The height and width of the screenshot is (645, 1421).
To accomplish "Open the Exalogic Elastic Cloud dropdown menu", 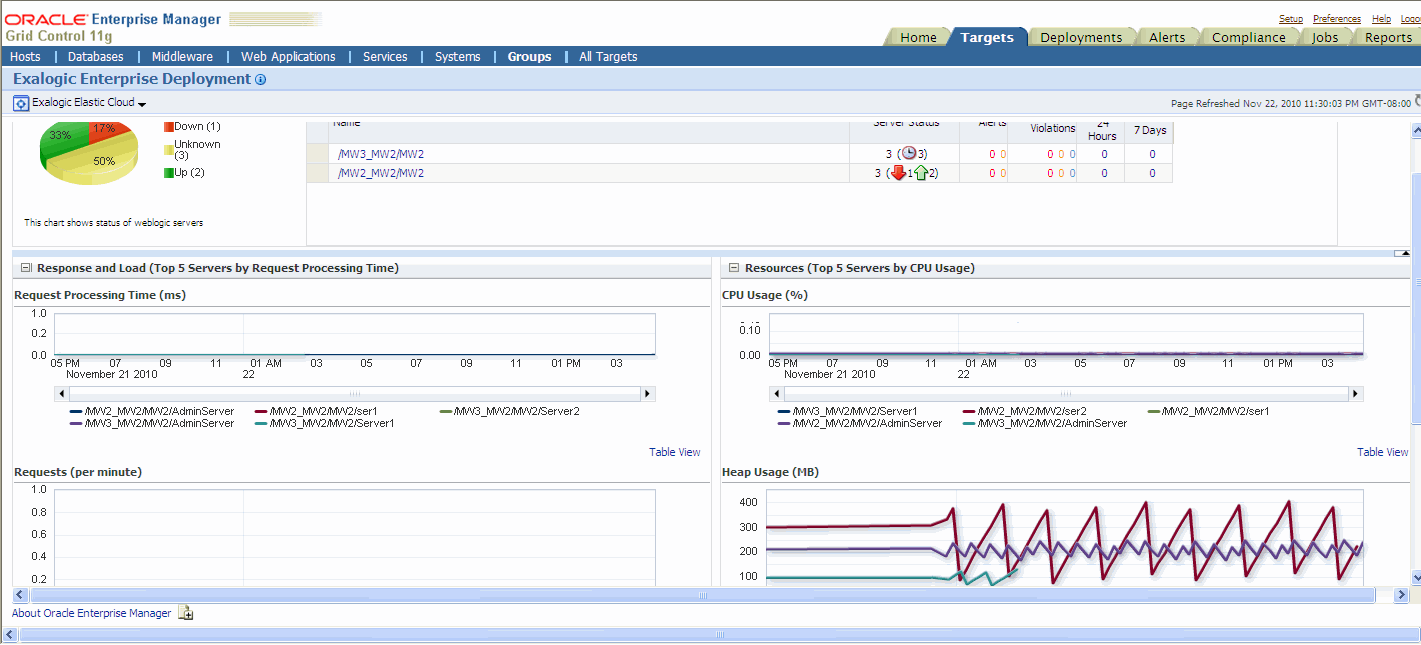I will tap(142, 104).
